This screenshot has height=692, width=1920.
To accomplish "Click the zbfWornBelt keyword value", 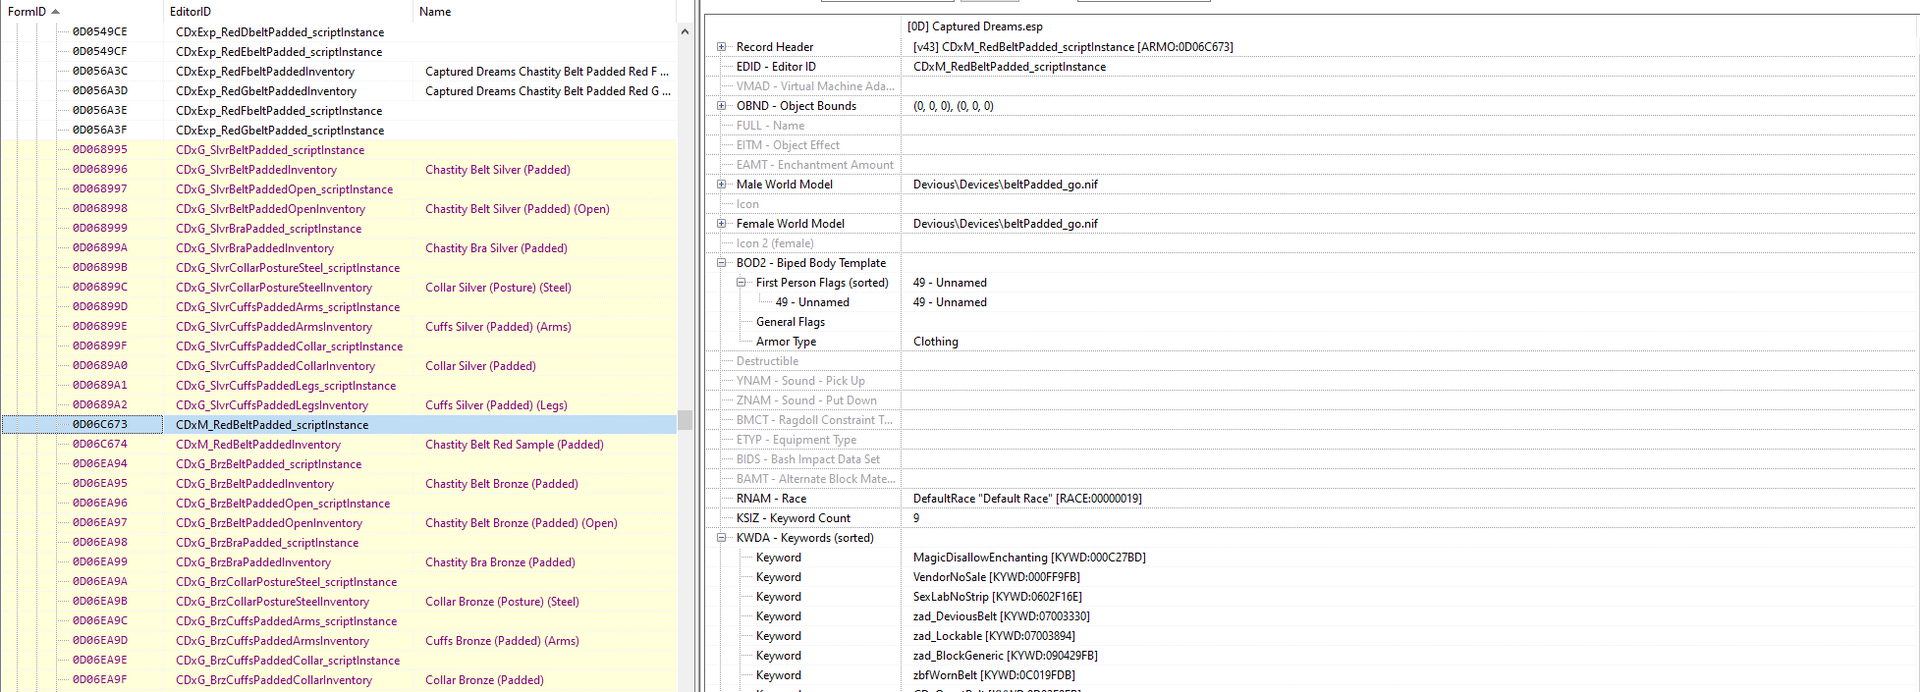I will 994,675.
